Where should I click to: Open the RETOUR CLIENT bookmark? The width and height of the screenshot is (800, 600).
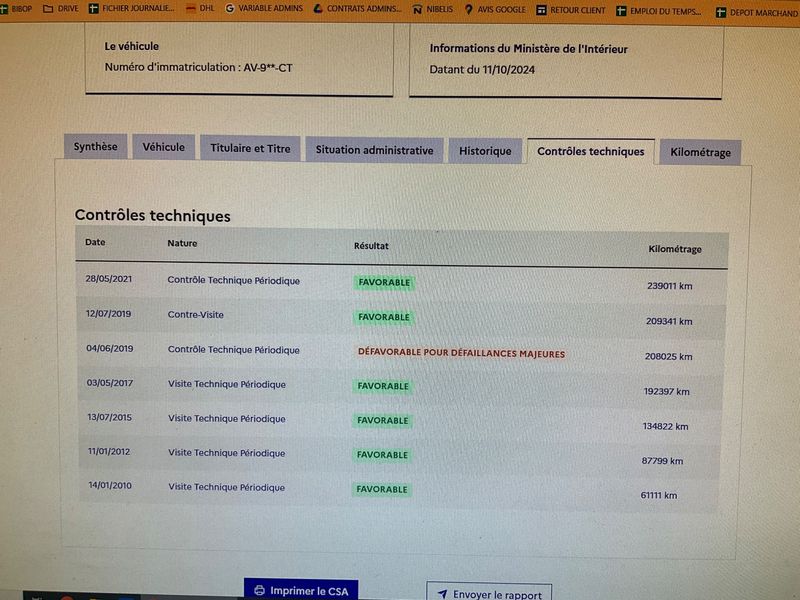coord(570,10)
